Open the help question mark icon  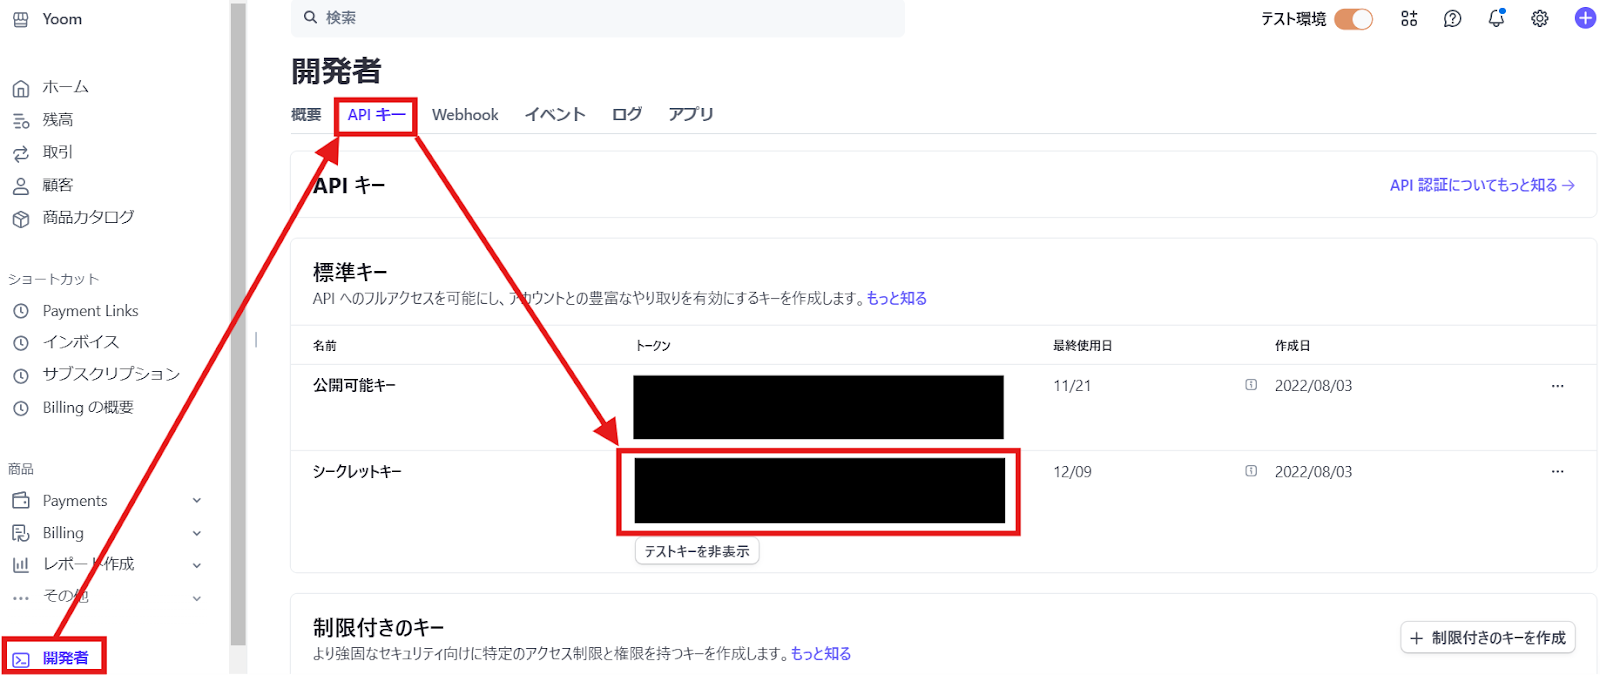pyautogui.click(x=1452, y=18)
